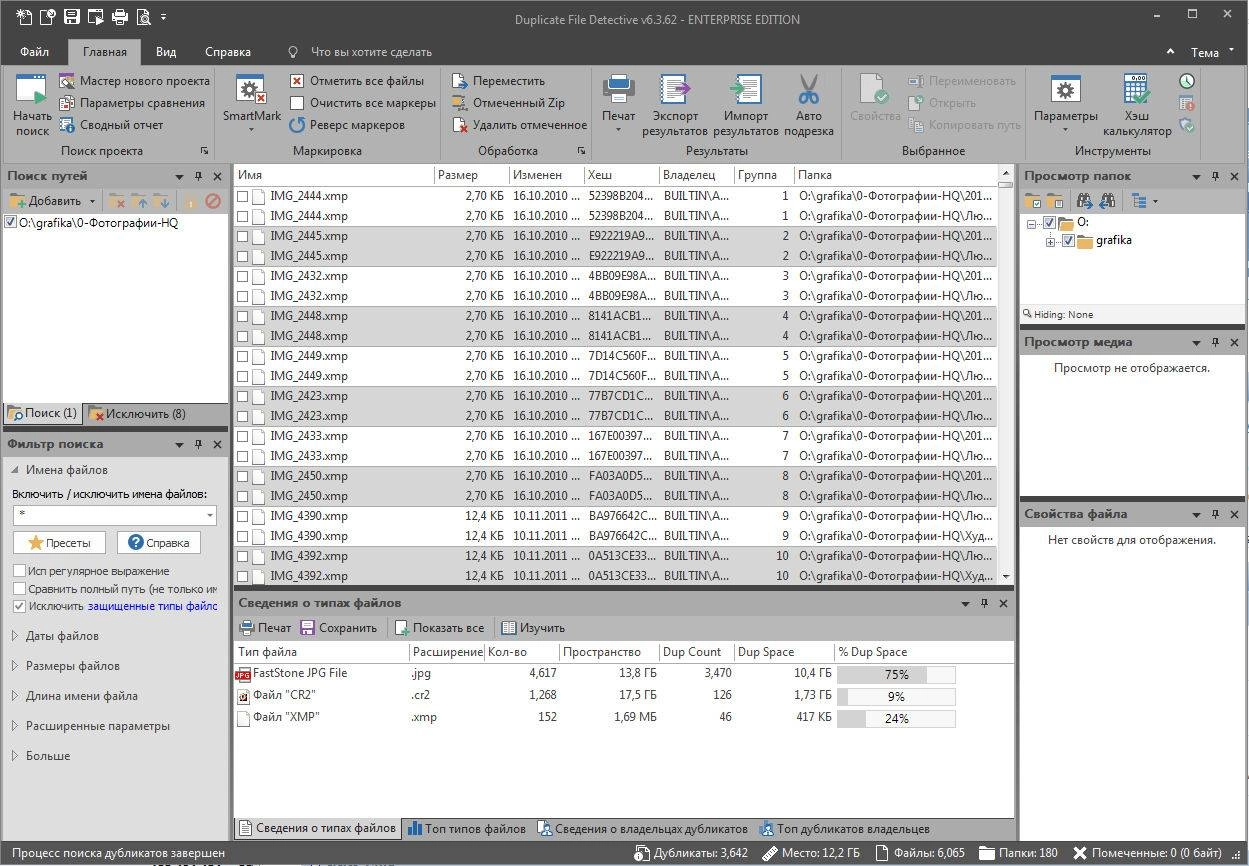The height and width of the screenshot is (866, 1249).
Task: Click the clock scheduler icon in Инструменты
Action: tap(1187, 81)
